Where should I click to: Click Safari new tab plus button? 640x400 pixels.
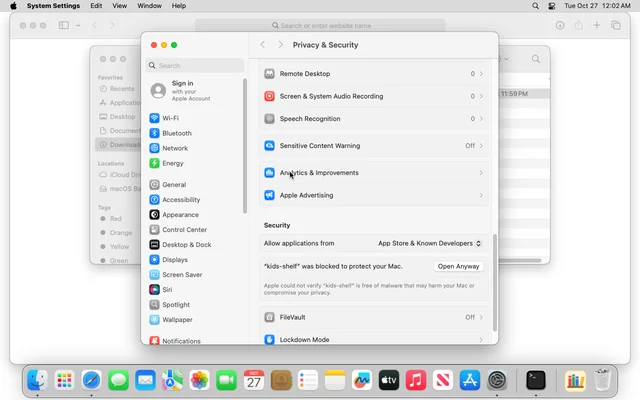[x=596, y=25]
